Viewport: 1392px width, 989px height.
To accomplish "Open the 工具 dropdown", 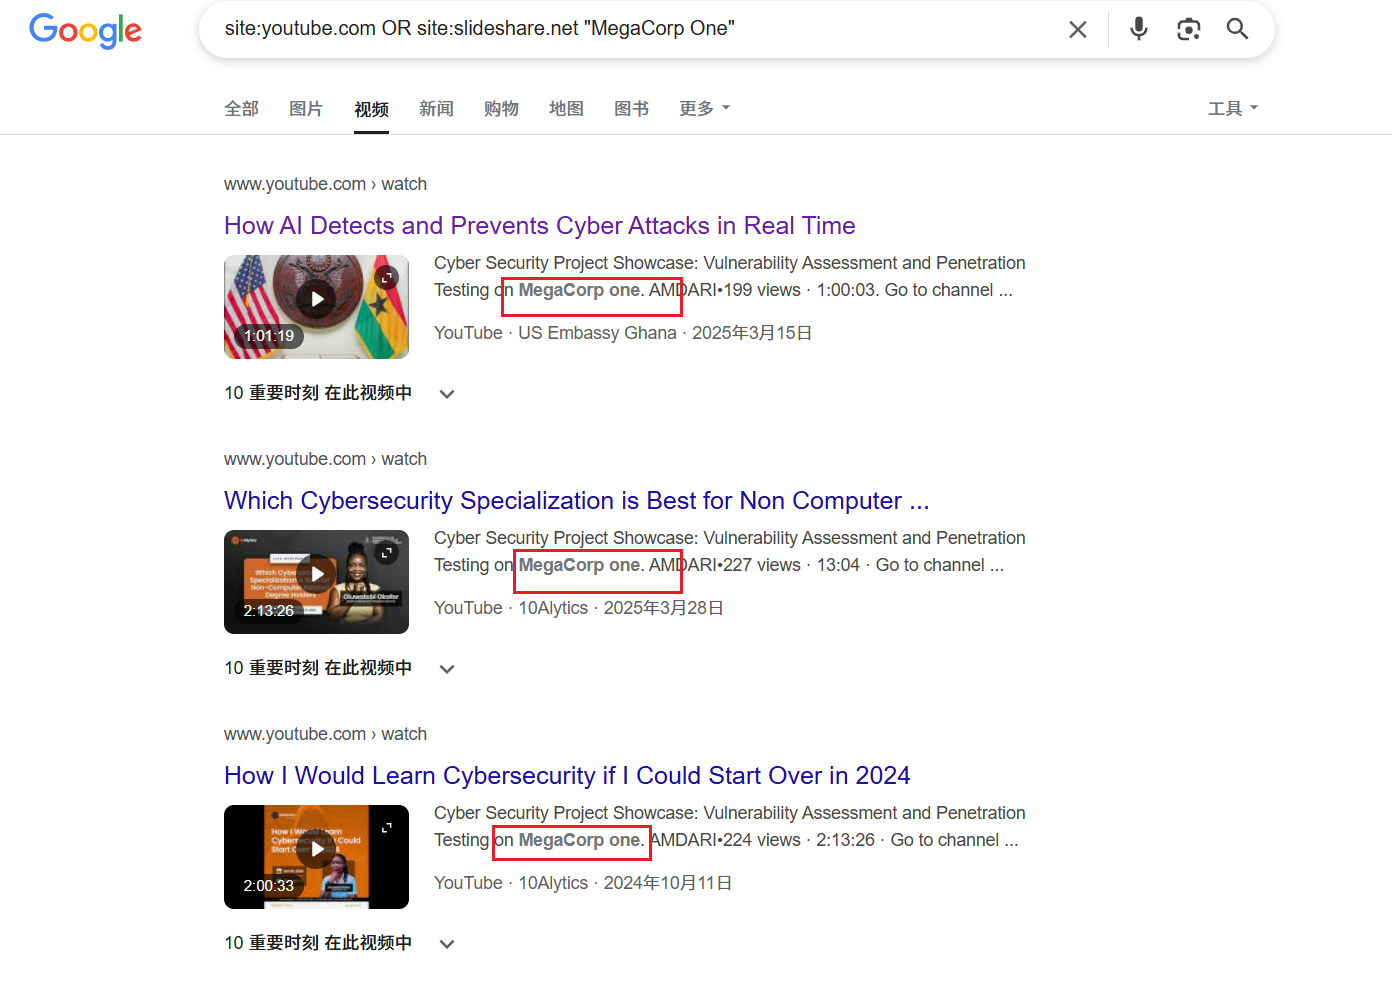I will click(1232, 108).
